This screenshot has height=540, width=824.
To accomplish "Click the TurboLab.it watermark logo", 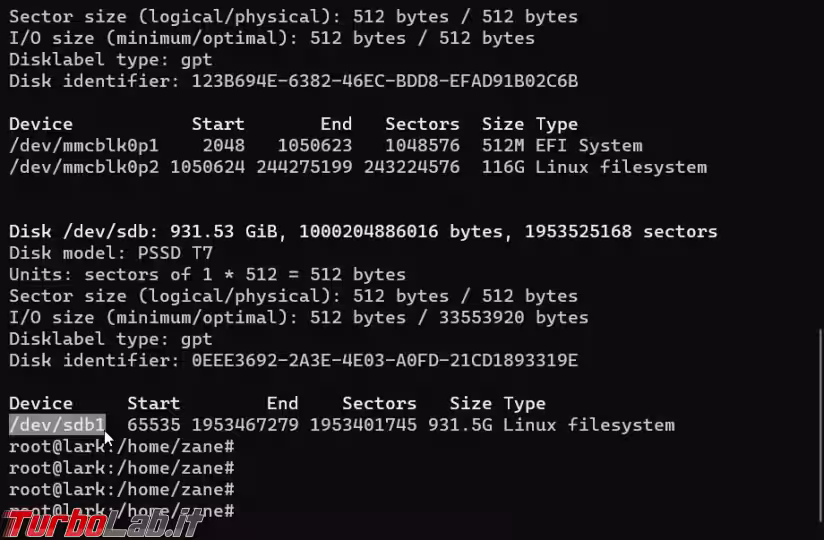I will coord(102,524).
